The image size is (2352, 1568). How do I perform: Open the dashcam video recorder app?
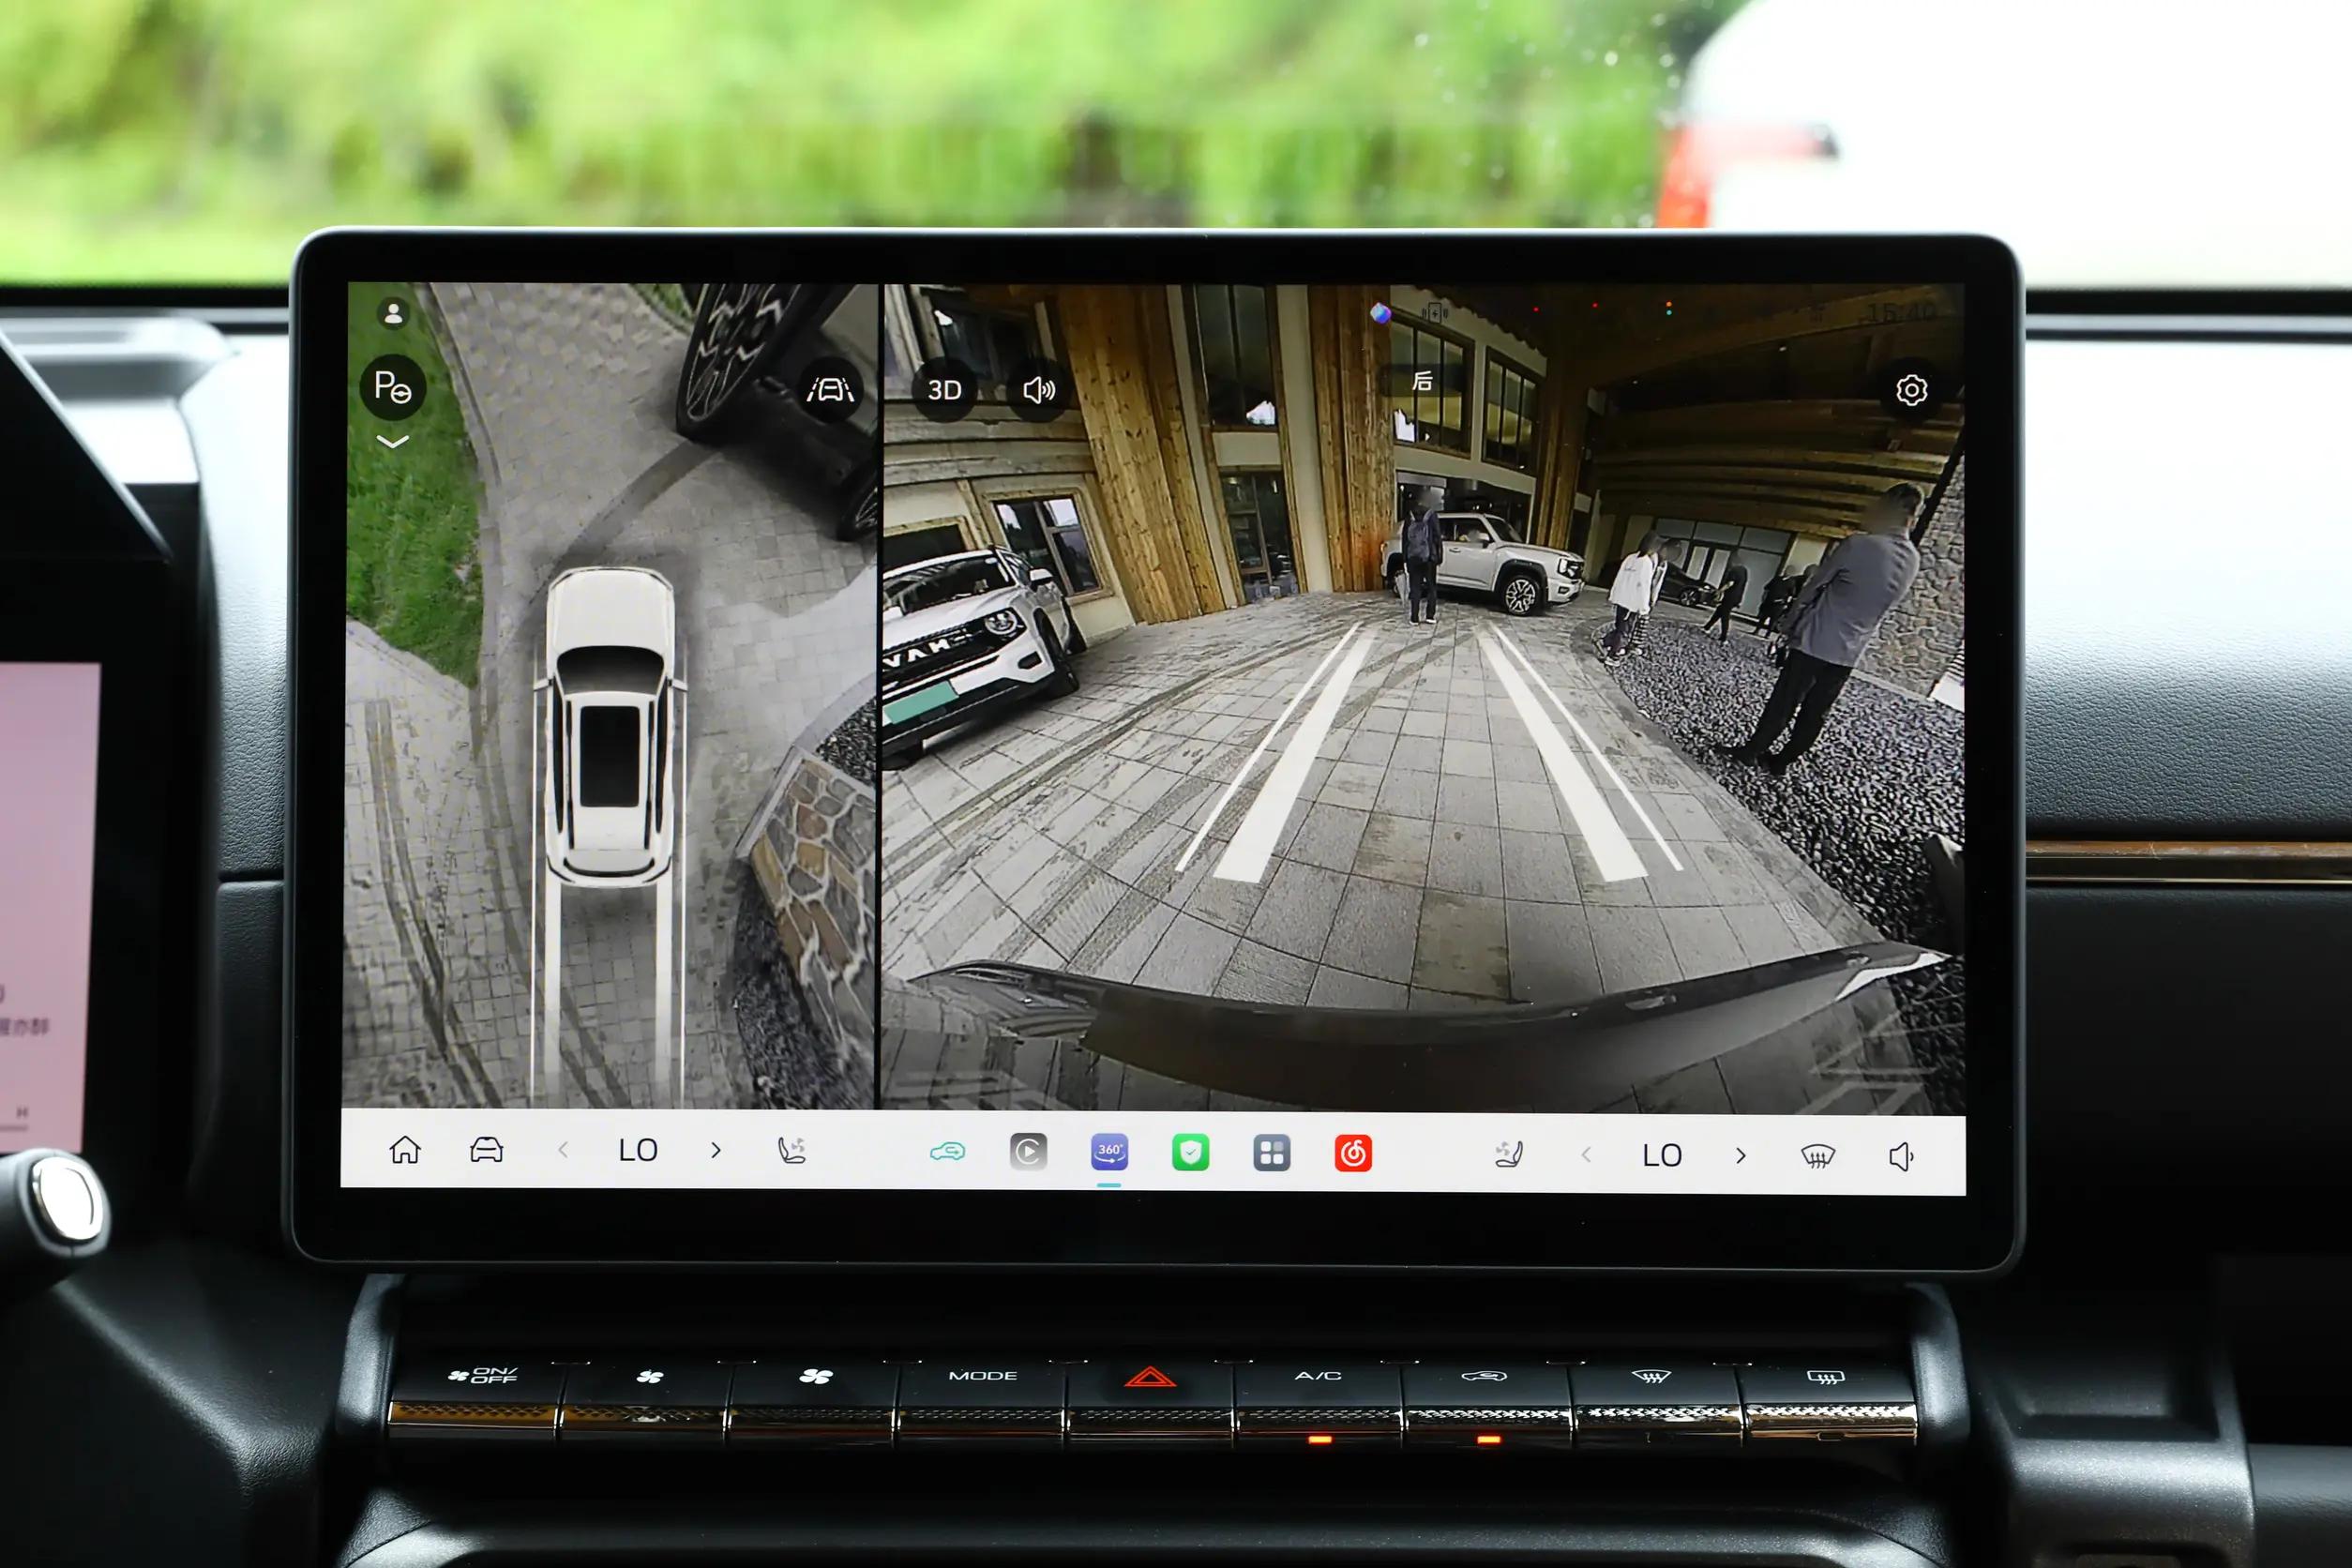click(x=1028, y=1152)
